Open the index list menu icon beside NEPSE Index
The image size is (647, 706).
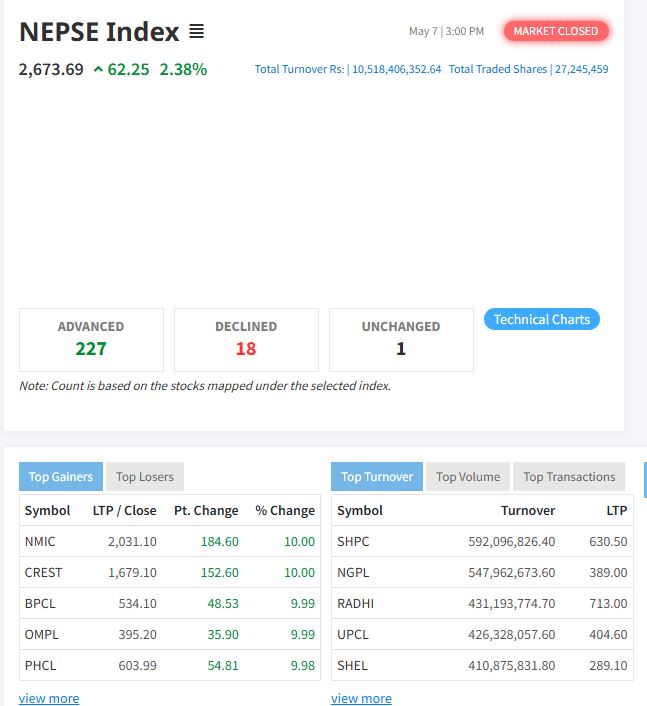tap(196, 31)
